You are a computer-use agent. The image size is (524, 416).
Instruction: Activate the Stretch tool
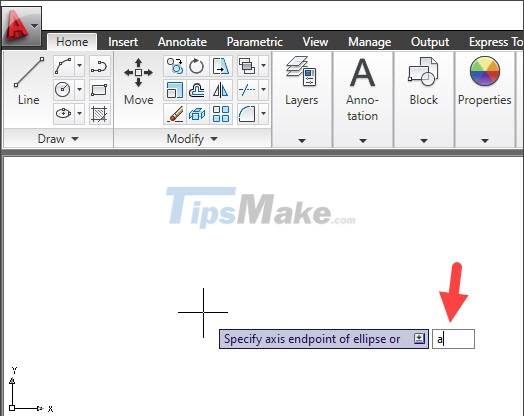point(221,66)
